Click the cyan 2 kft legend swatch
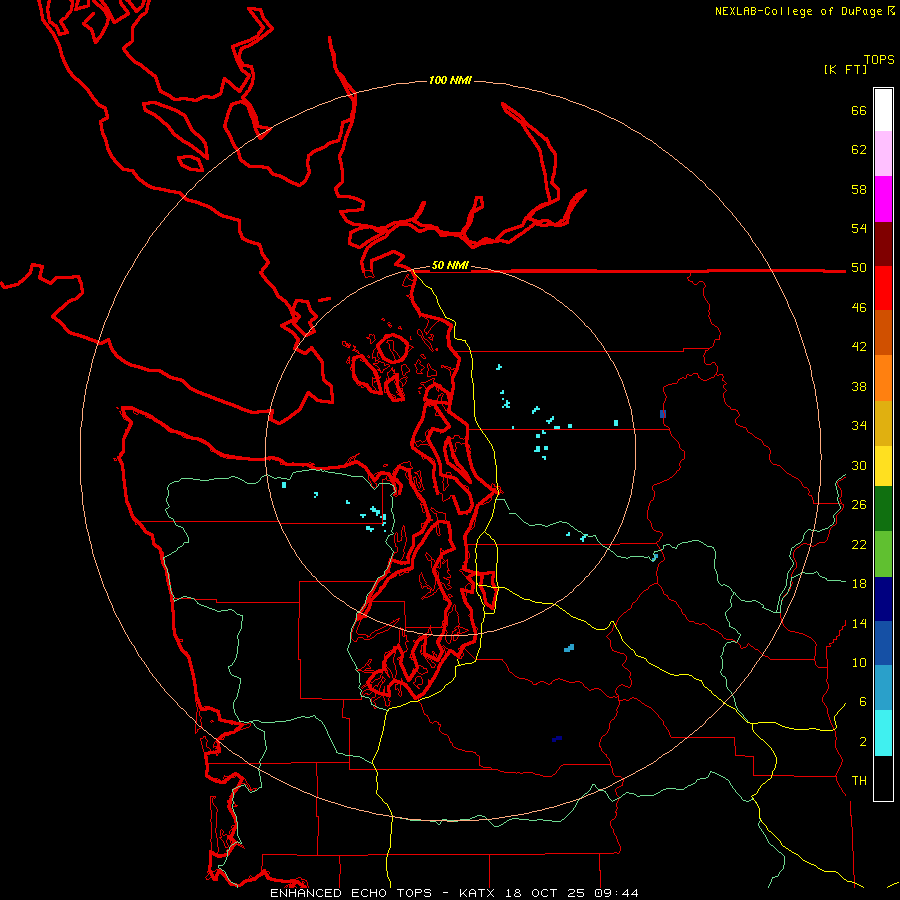This screenshot has height=900, width=900. click(x=883, y=733)
